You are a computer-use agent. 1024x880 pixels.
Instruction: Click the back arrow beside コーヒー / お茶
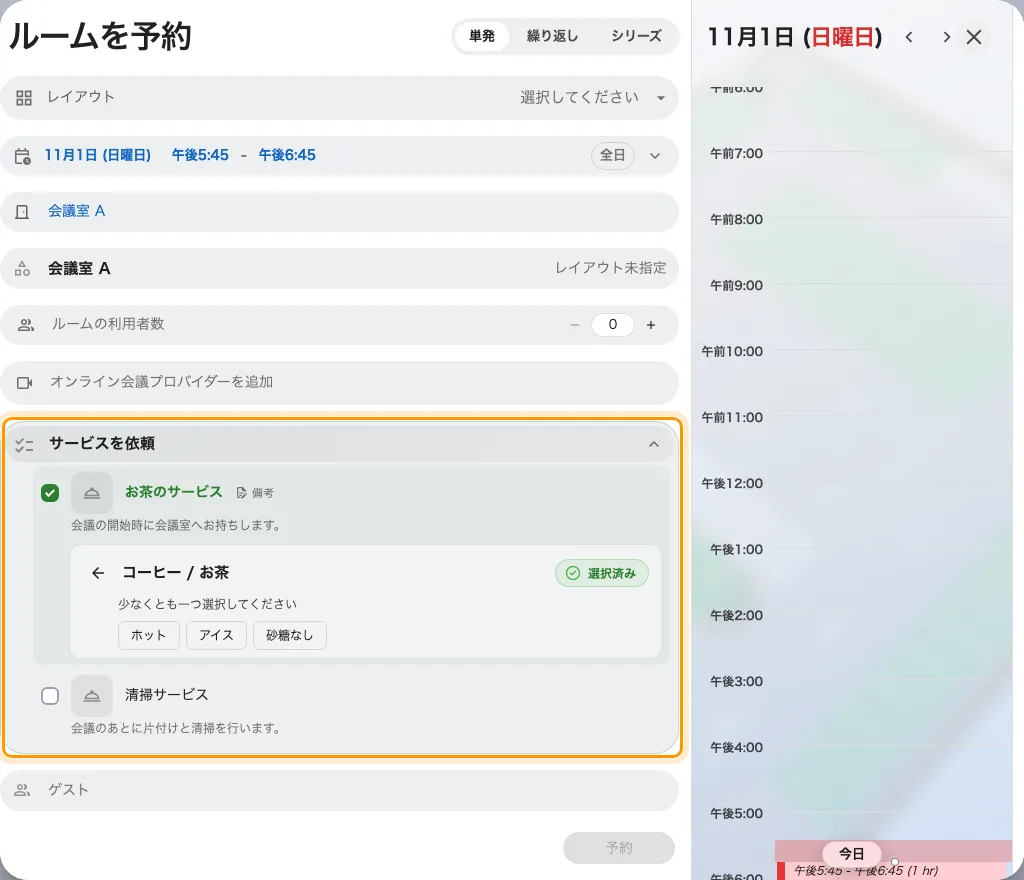point(98,573)
